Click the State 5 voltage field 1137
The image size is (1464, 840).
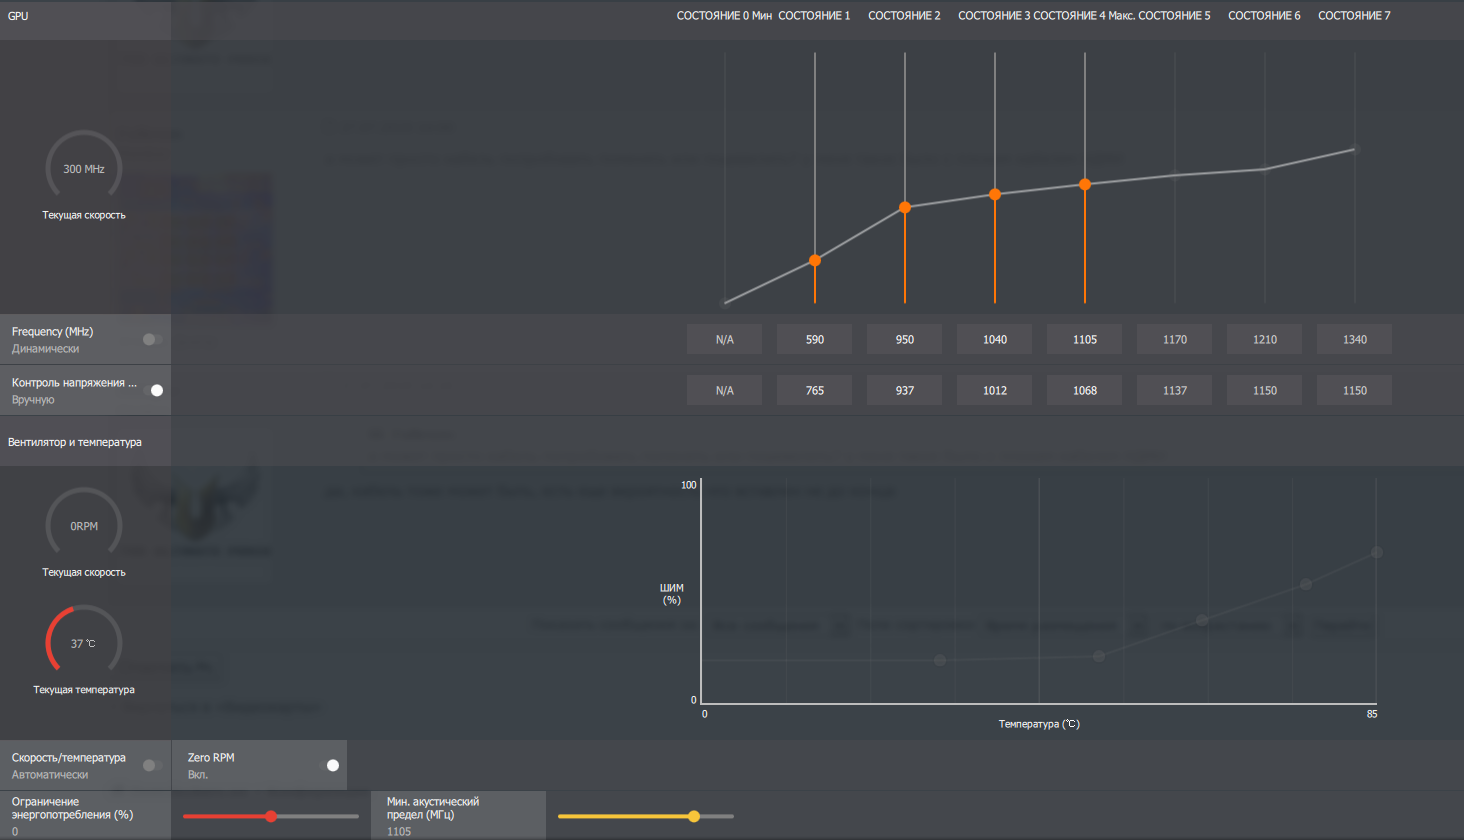pyautogui.click(x=1174, y=391)
